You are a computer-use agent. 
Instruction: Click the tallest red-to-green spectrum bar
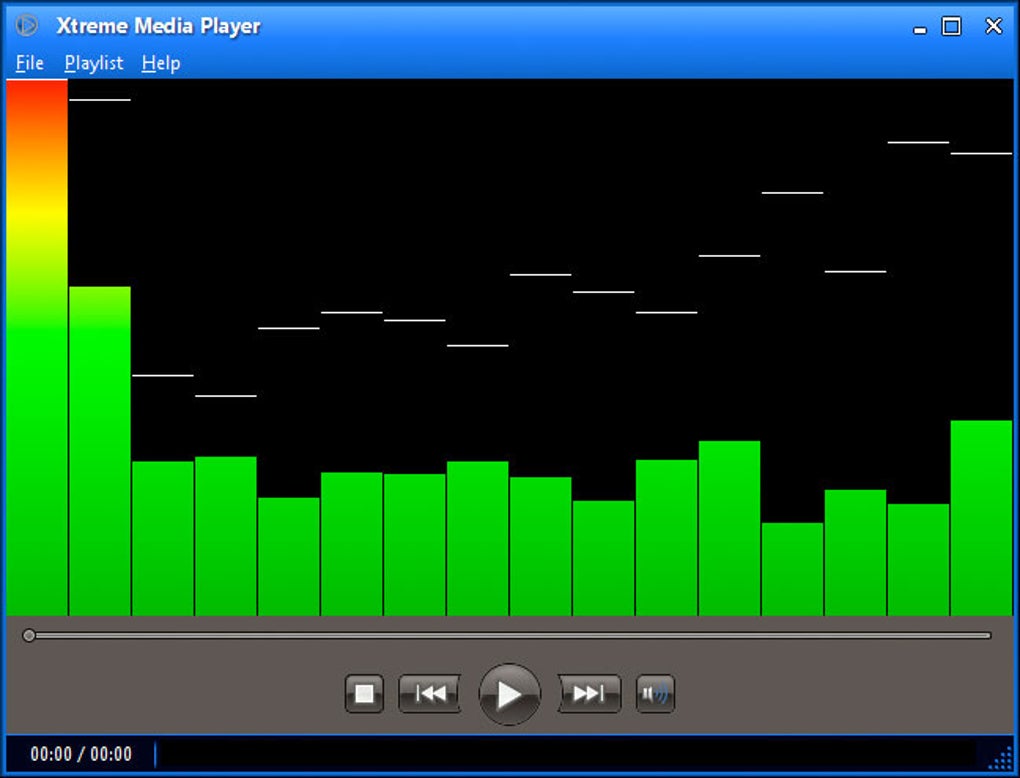(37, 347)
